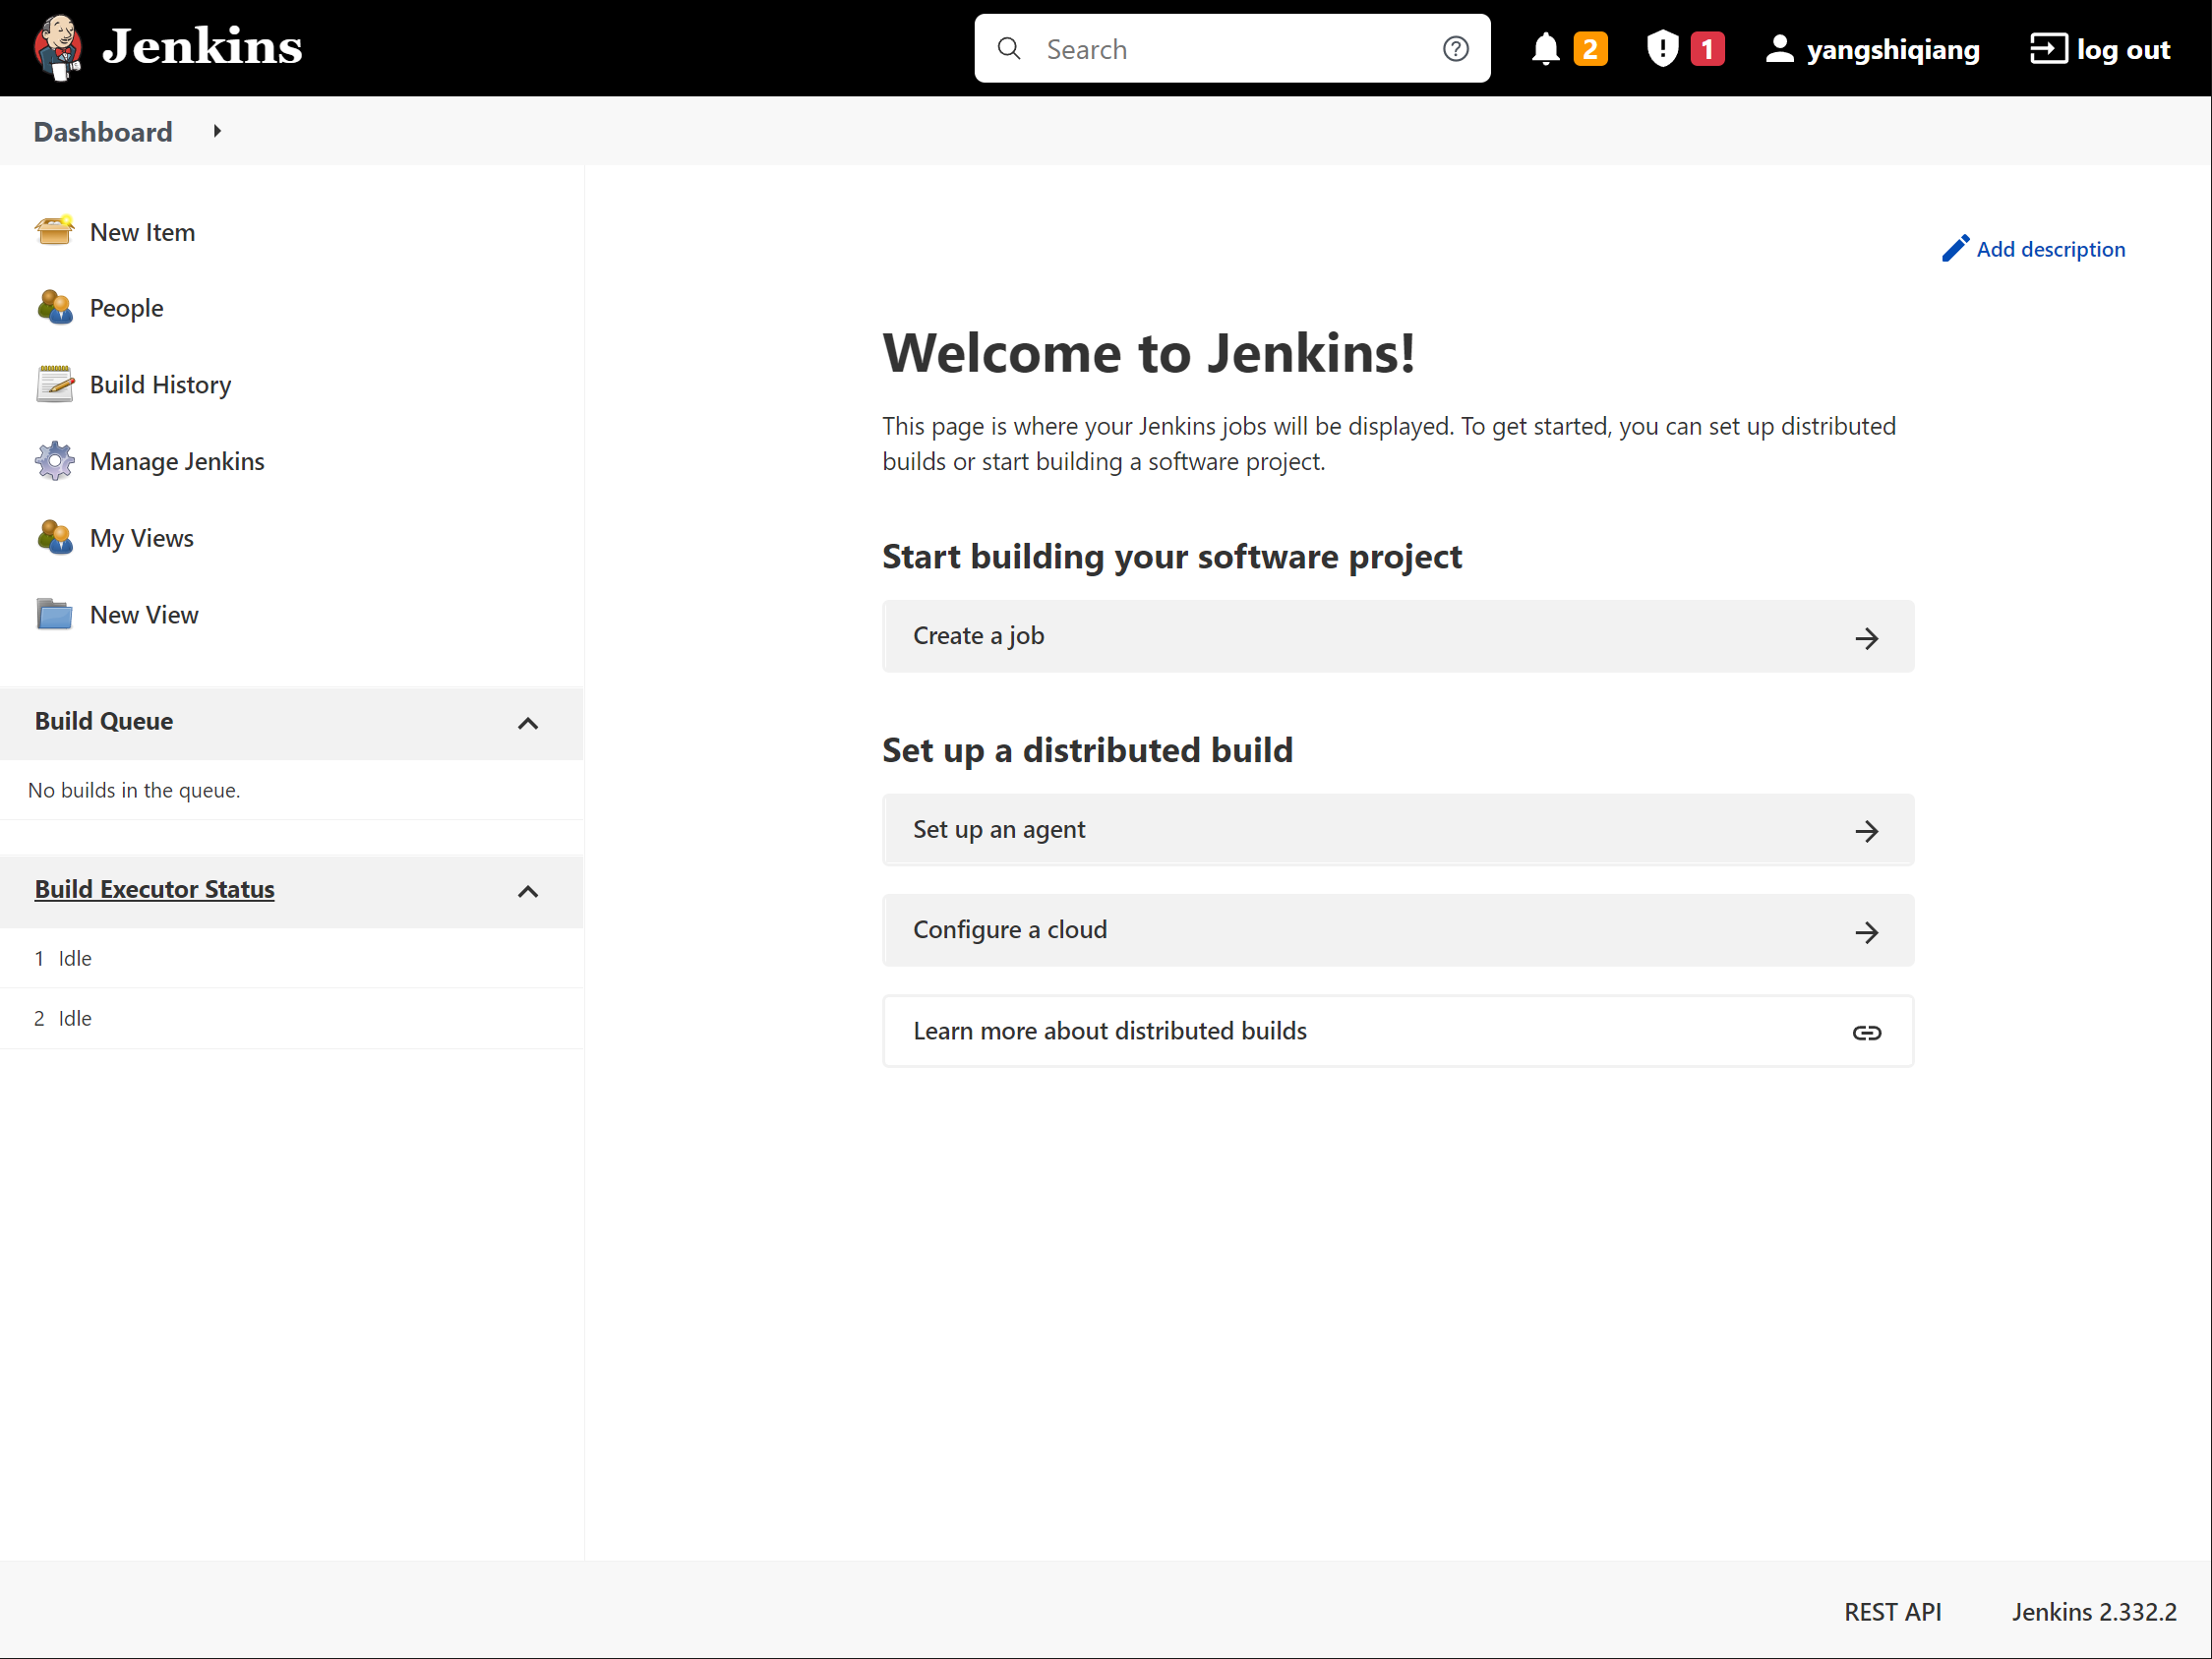This screenshot has width=2212, height=1659.
Task: Click the Jenkins head logo
Action: (x=59, y=47)
